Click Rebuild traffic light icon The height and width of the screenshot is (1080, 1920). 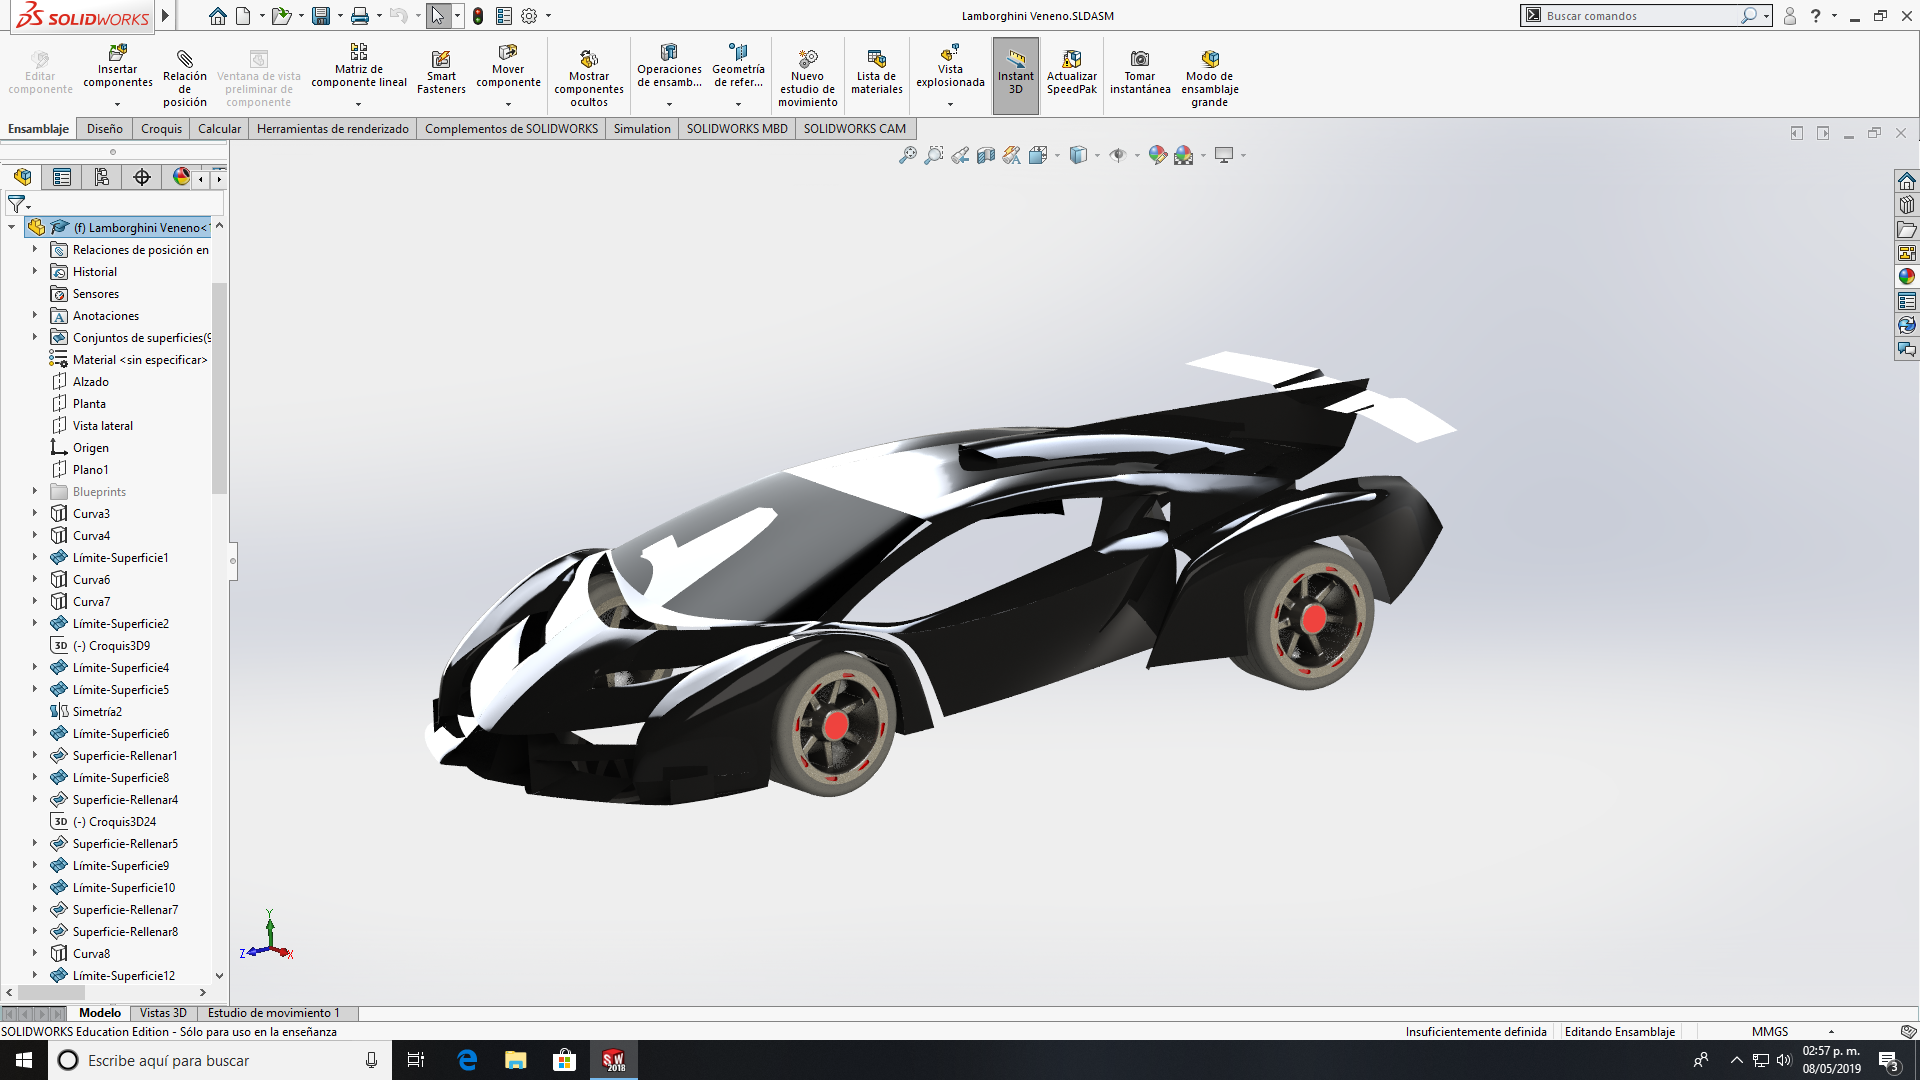tap(478, 16)
